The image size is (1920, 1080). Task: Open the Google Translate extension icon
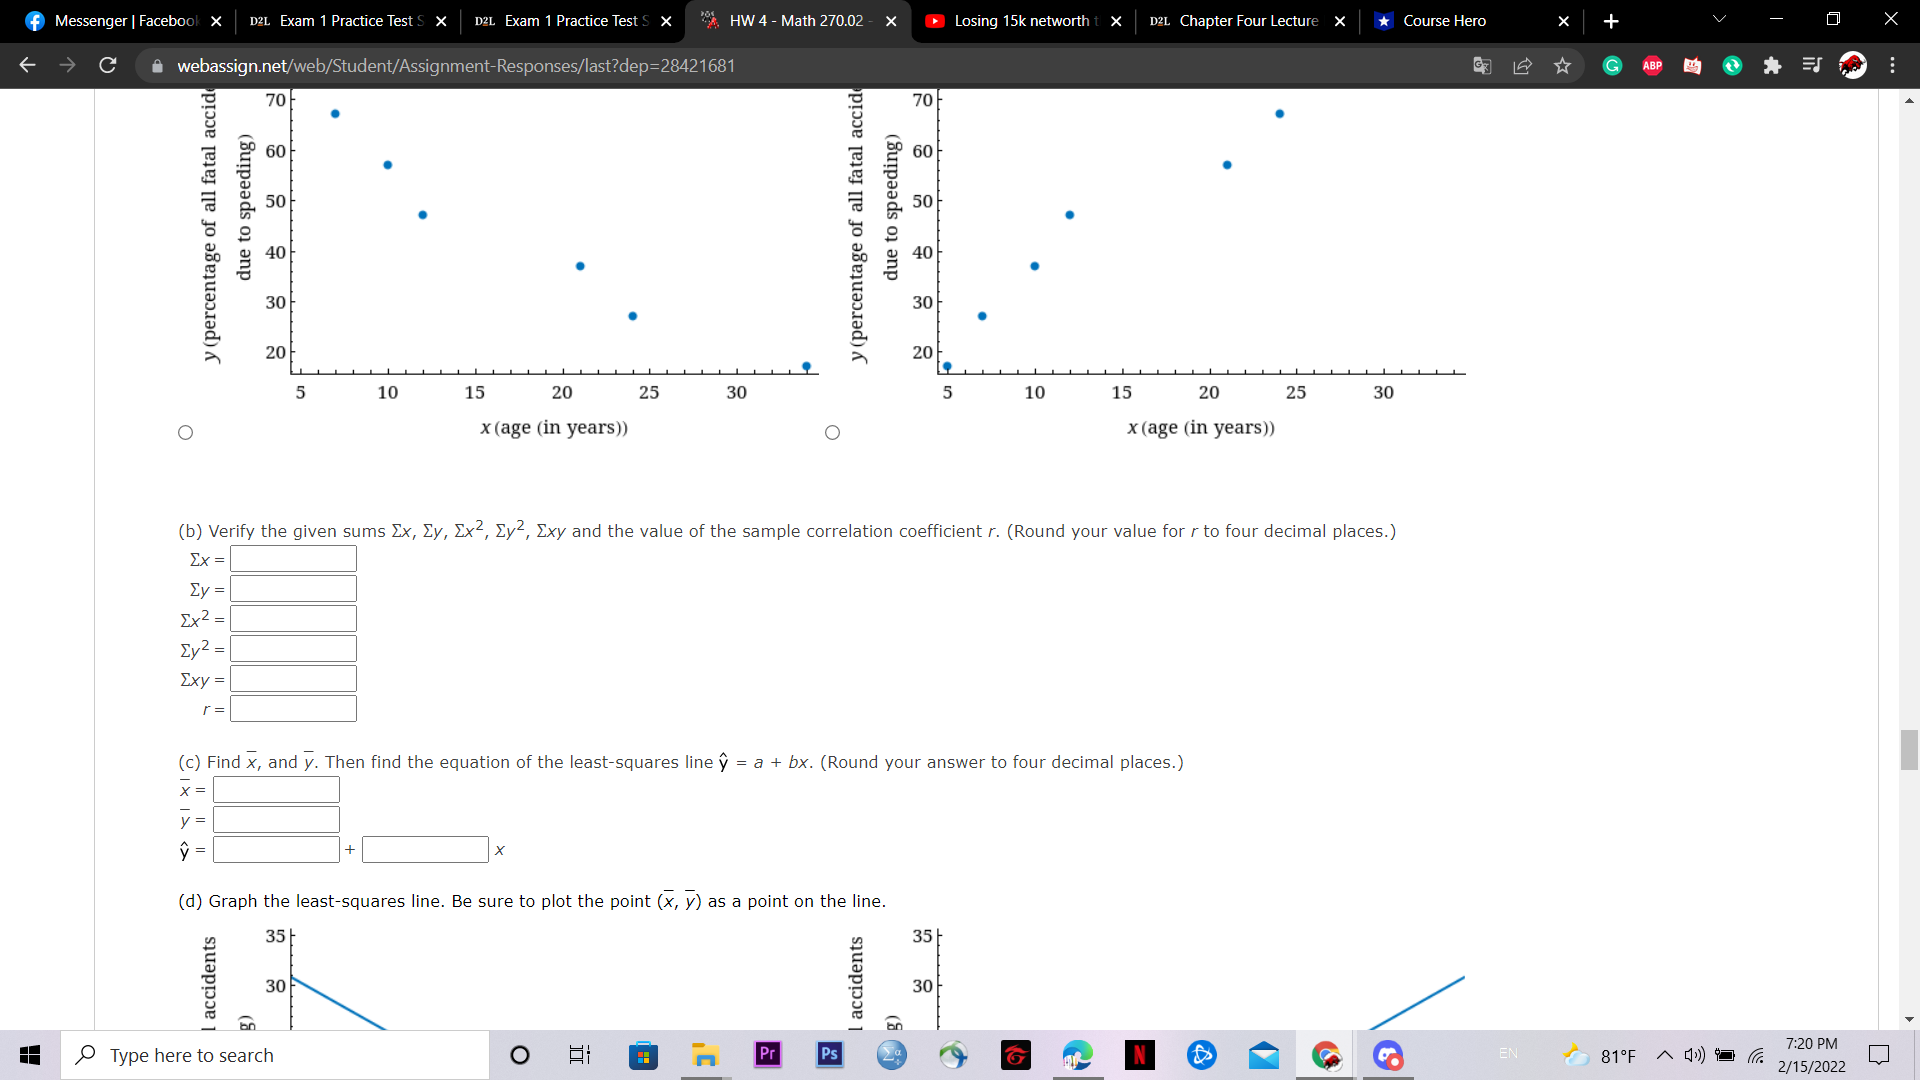pos(1482,65)
